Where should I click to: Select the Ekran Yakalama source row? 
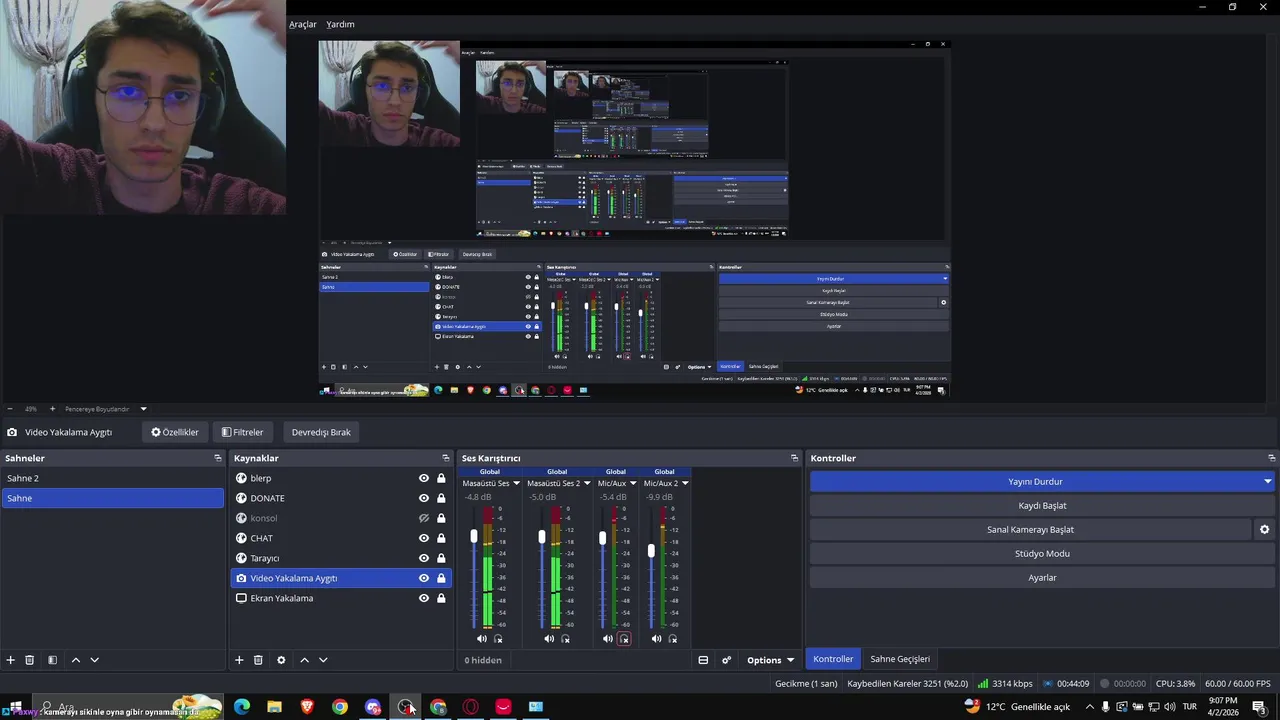[341, 598]
